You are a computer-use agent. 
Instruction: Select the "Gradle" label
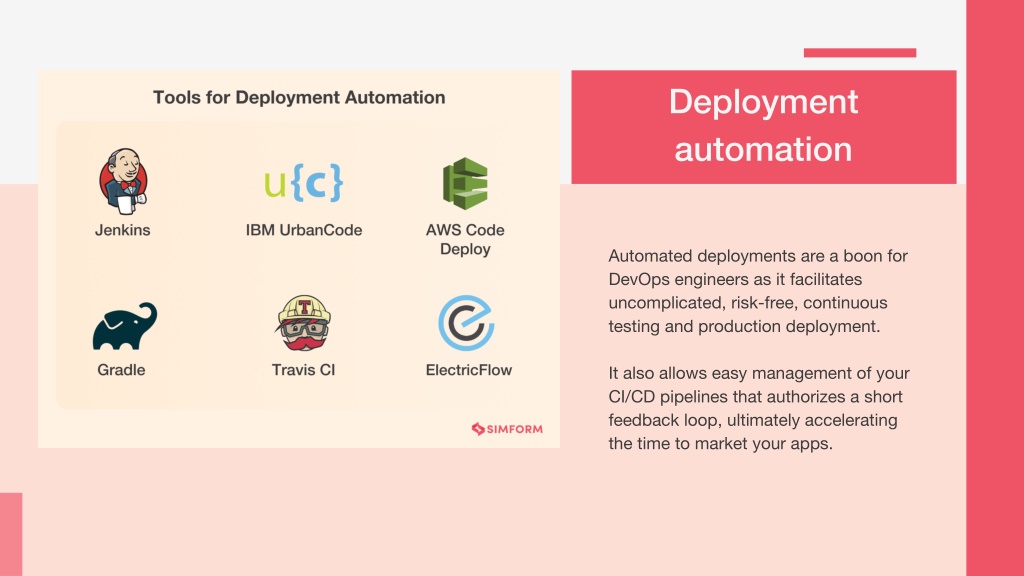[121, 370]
